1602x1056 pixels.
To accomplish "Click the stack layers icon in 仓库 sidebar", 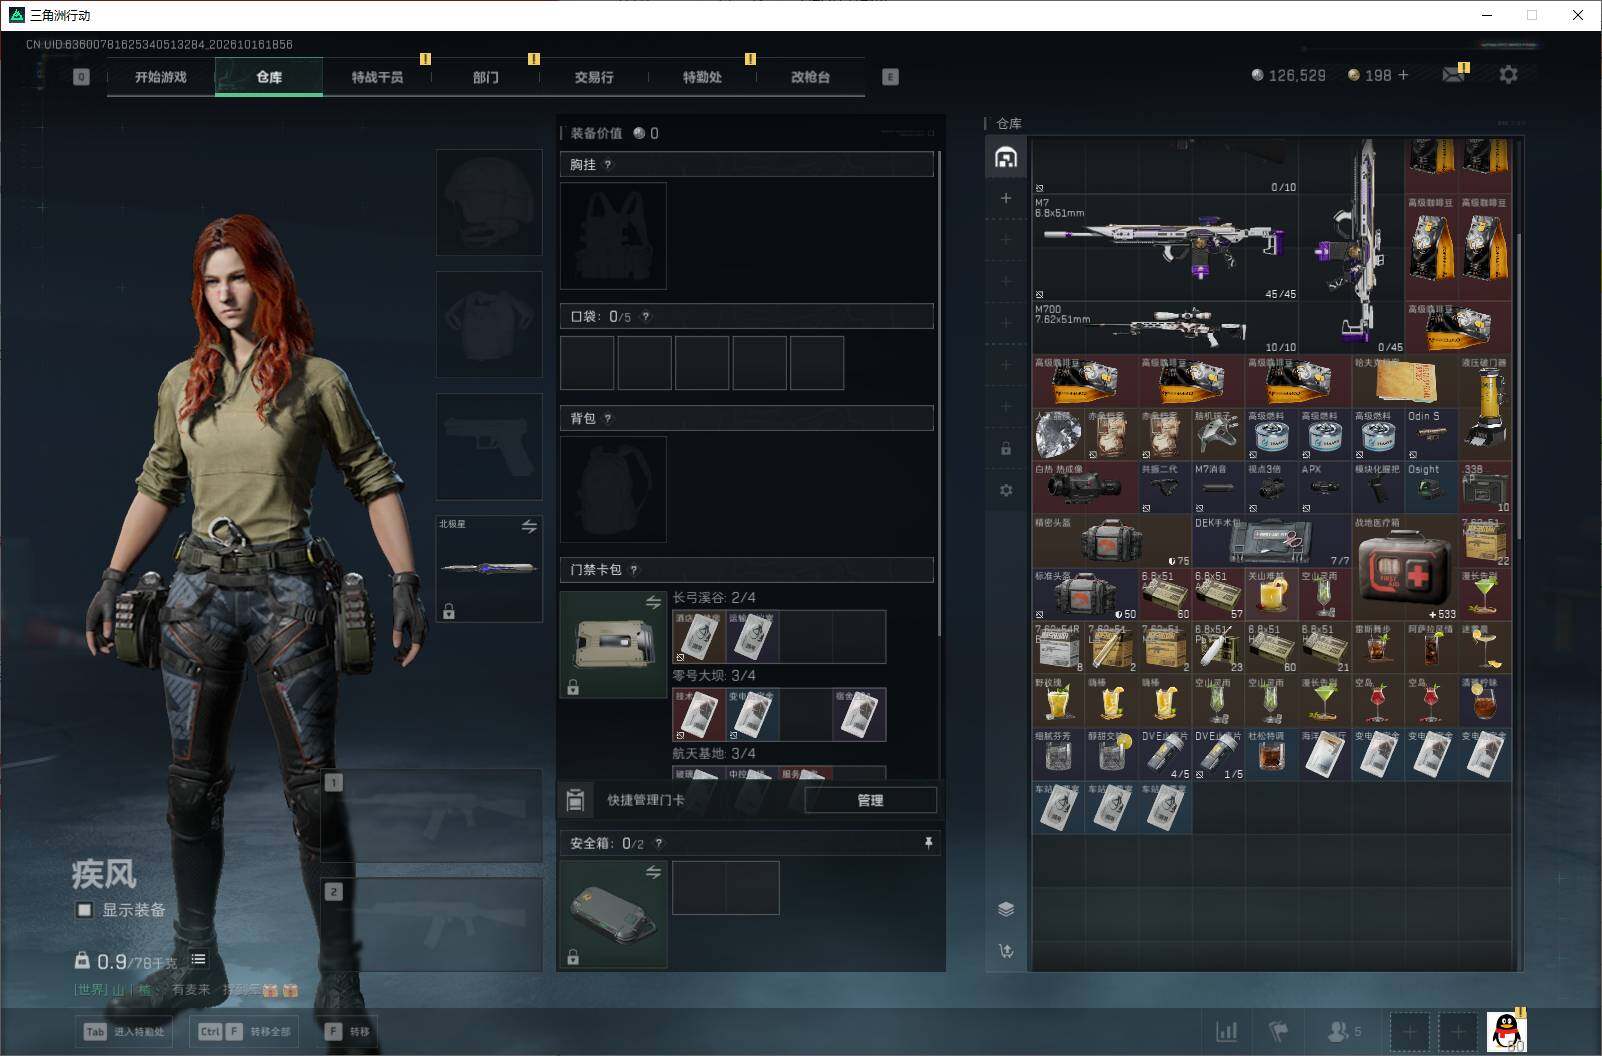I will pyautogui.click(x=1006, y=908).
